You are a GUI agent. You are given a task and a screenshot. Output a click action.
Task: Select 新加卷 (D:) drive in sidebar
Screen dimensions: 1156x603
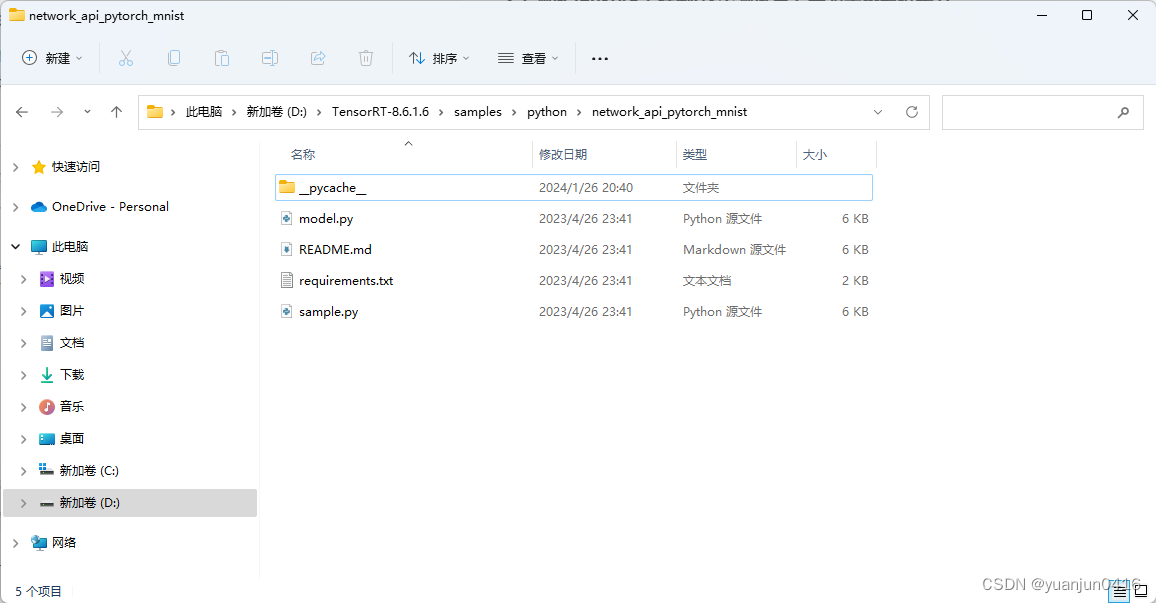point(89,503)
